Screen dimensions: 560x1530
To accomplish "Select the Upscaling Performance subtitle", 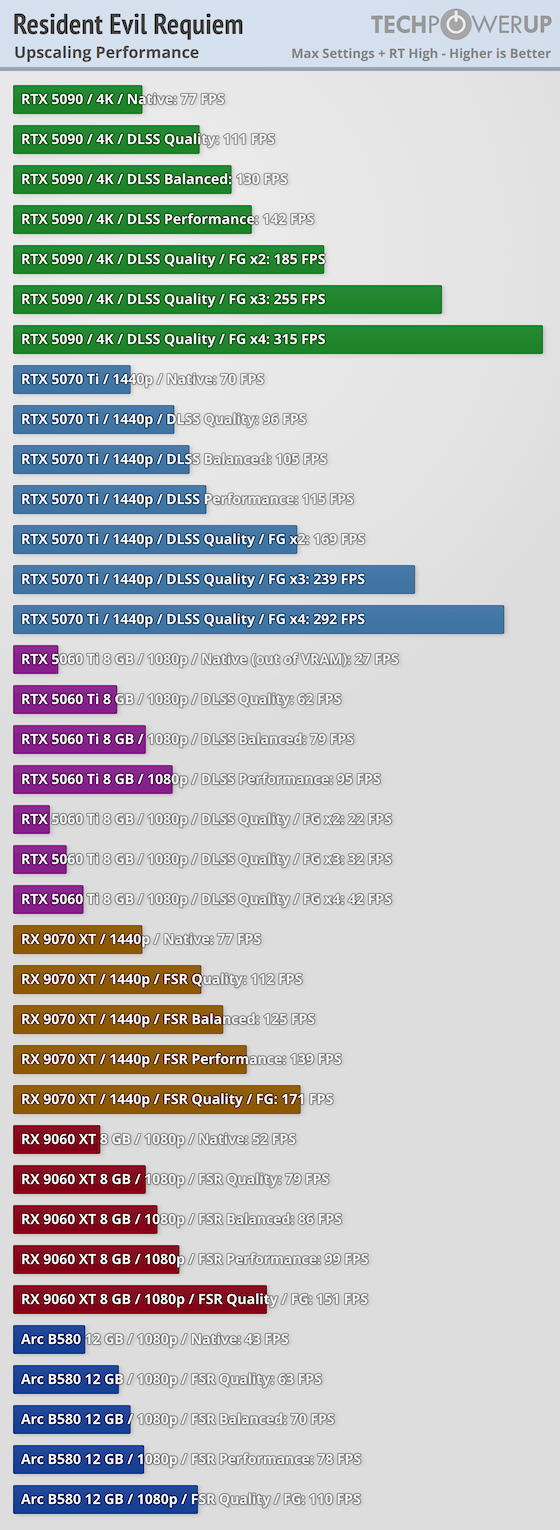I will click(106, 53).
